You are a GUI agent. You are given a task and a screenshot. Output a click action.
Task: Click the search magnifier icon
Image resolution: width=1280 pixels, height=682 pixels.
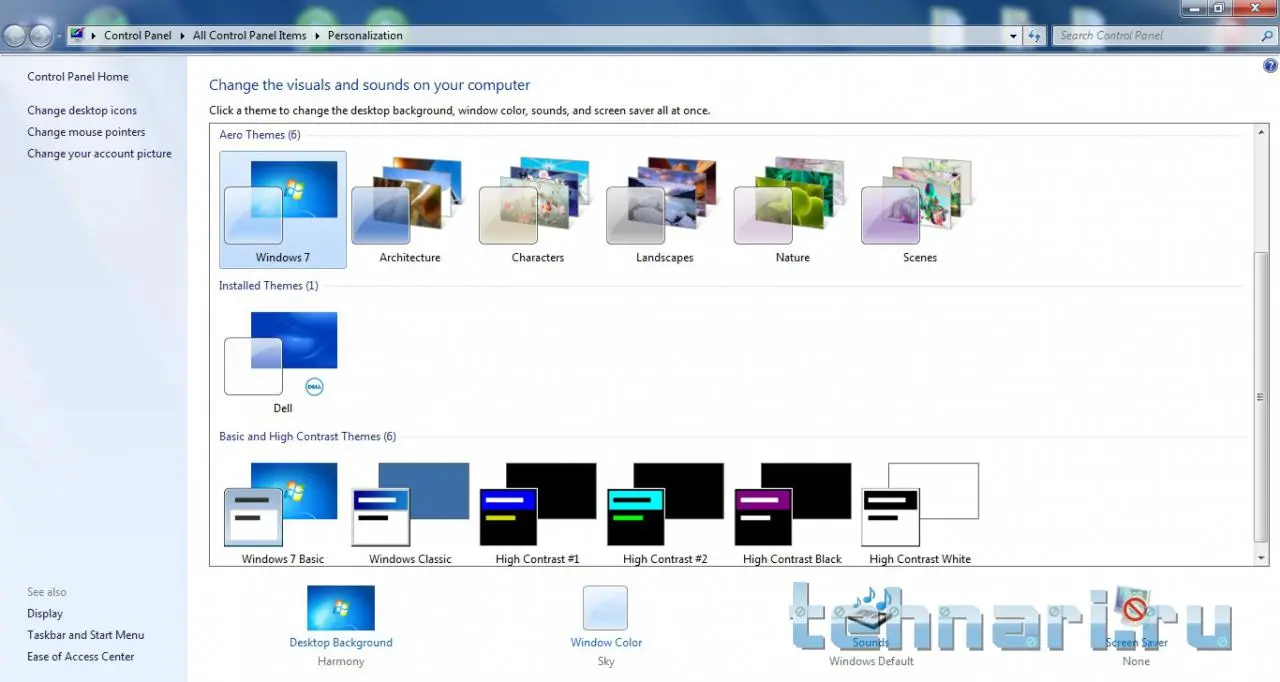pos(1267,36)
